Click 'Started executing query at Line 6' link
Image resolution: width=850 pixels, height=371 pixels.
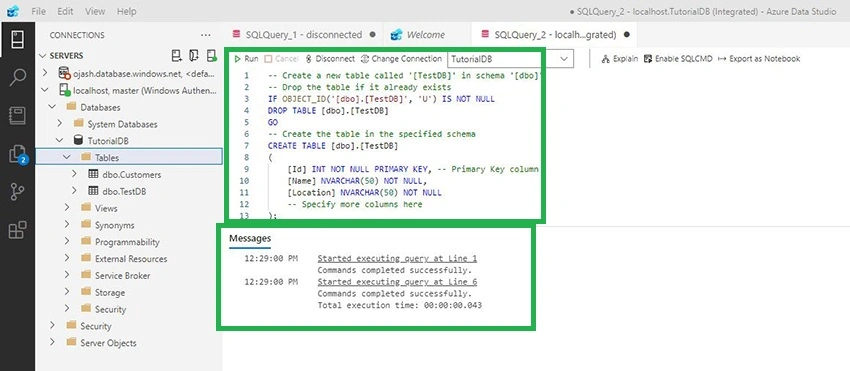coord(397,282)
